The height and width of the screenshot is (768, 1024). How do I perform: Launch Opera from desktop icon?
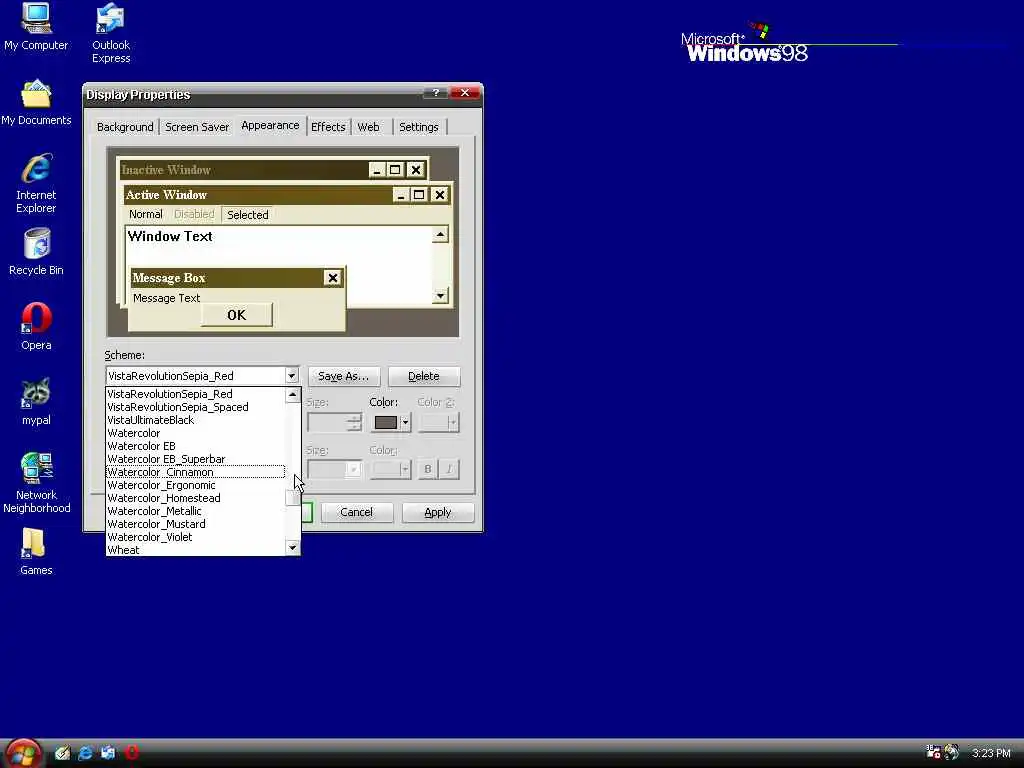point(36,326)
